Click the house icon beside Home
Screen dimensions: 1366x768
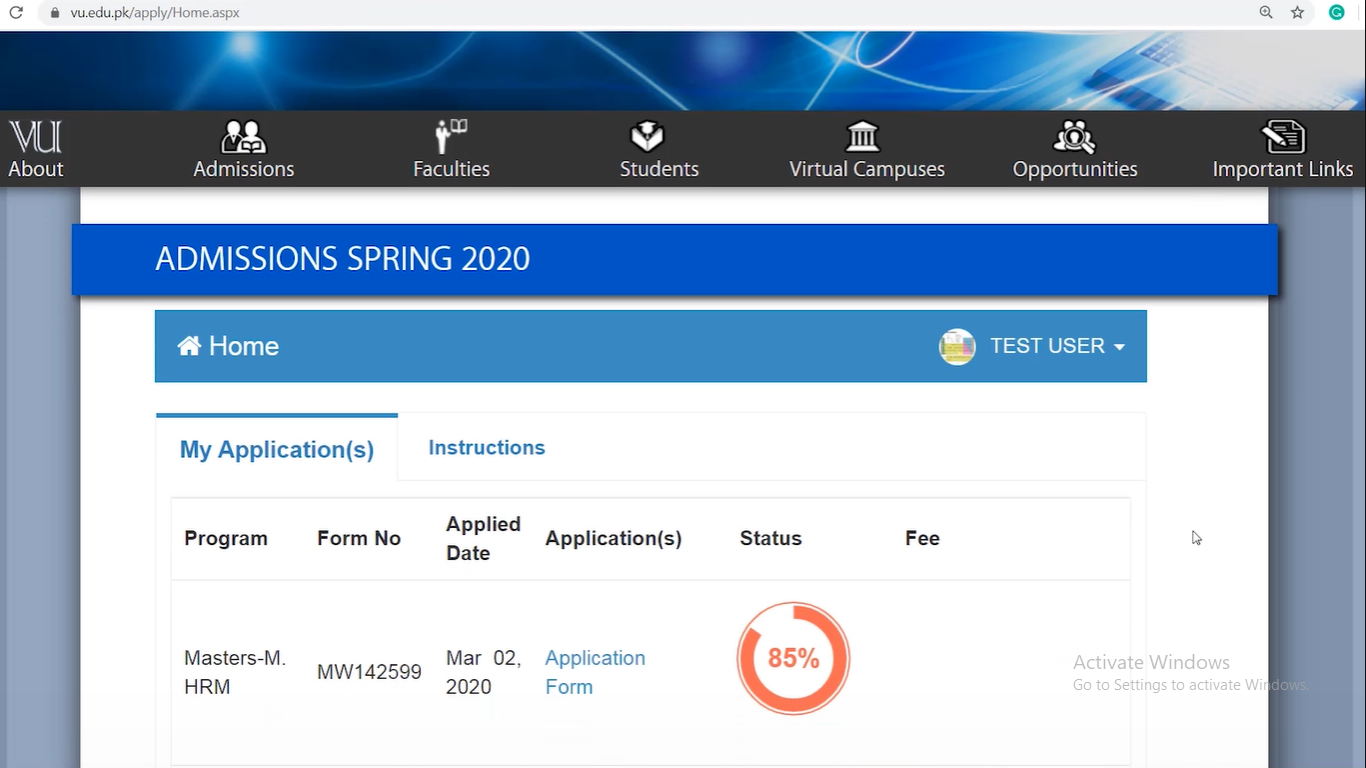[189, 346]
